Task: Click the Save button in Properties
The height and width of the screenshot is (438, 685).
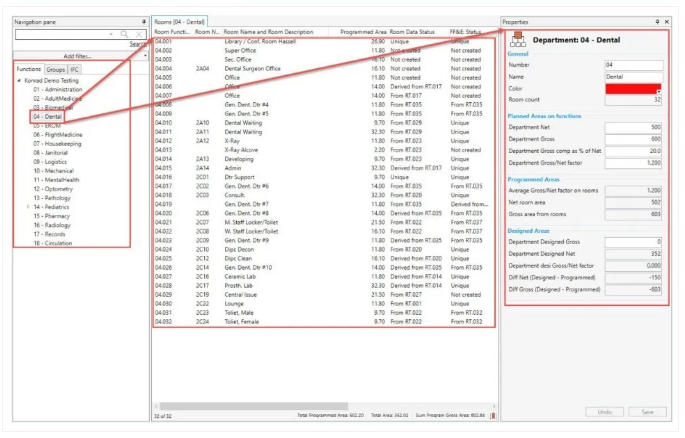Action: [x=647, y=412]
